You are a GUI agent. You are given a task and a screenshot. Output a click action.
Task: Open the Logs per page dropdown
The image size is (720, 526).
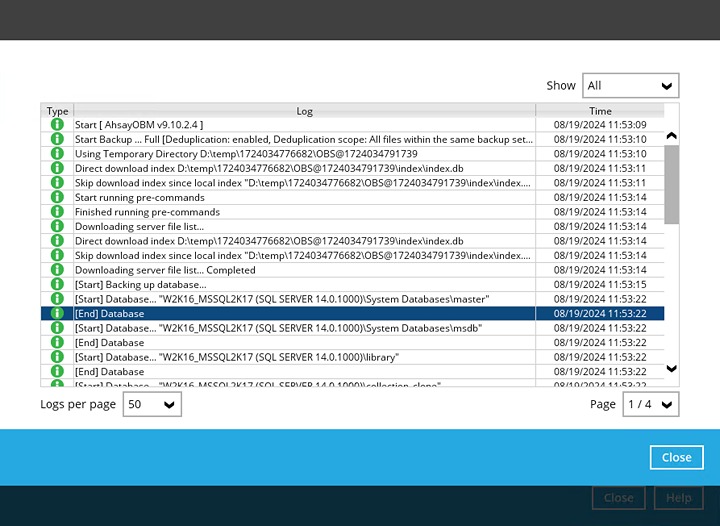[x=152, y=404]
